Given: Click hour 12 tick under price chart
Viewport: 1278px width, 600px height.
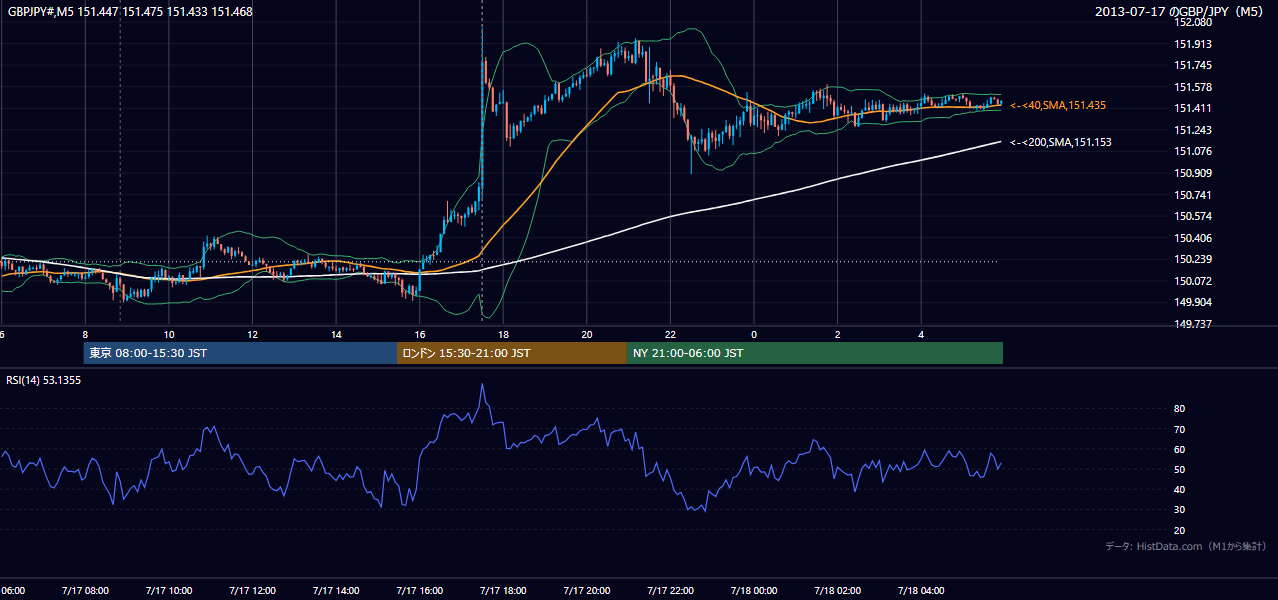Looking at the screenshot, I should click(252, 334).
